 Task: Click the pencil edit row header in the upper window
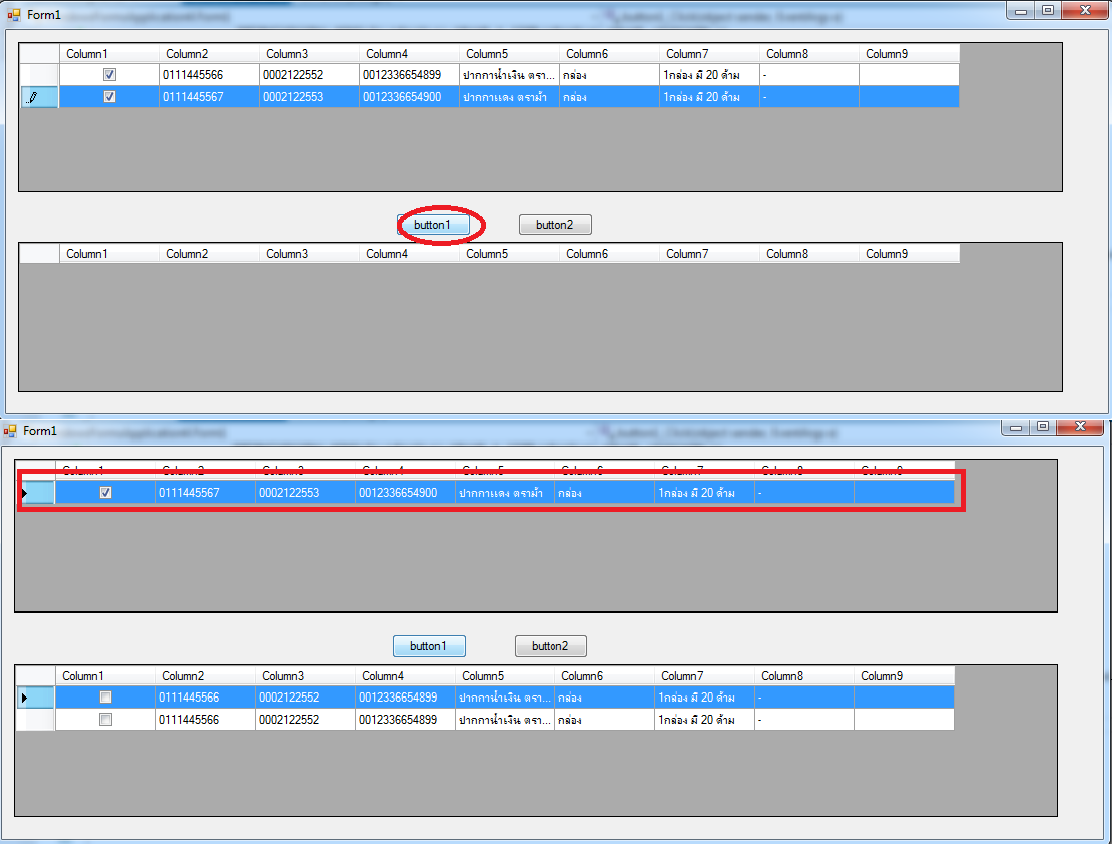(39, 97)
